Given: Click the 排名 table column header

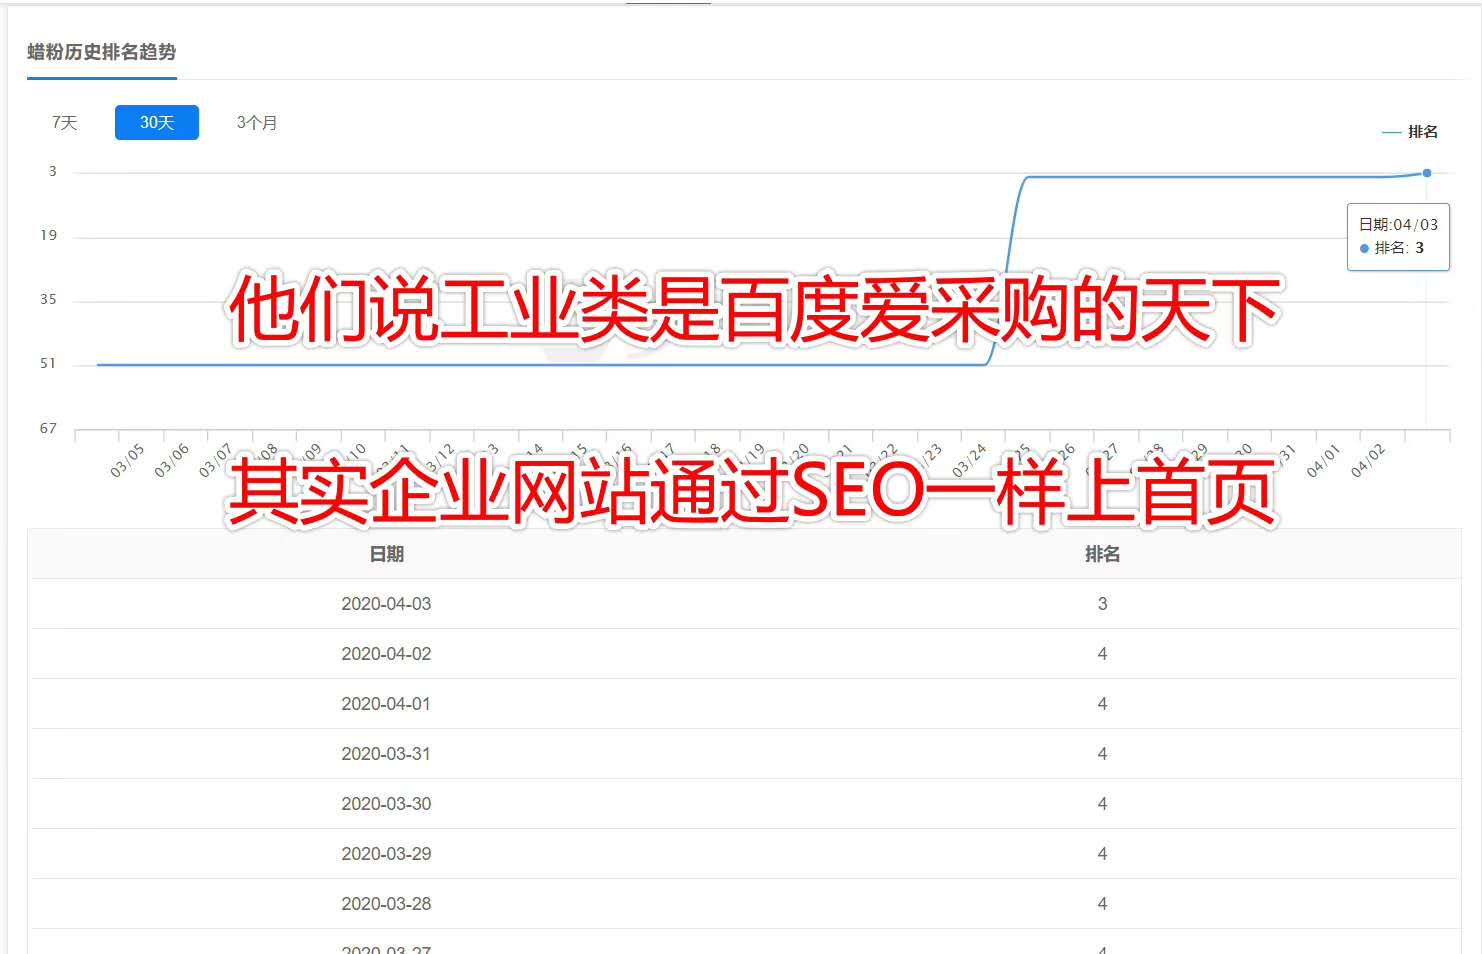Looking at the screenshot, I should pyautogui.click(x=1102, y=554).
